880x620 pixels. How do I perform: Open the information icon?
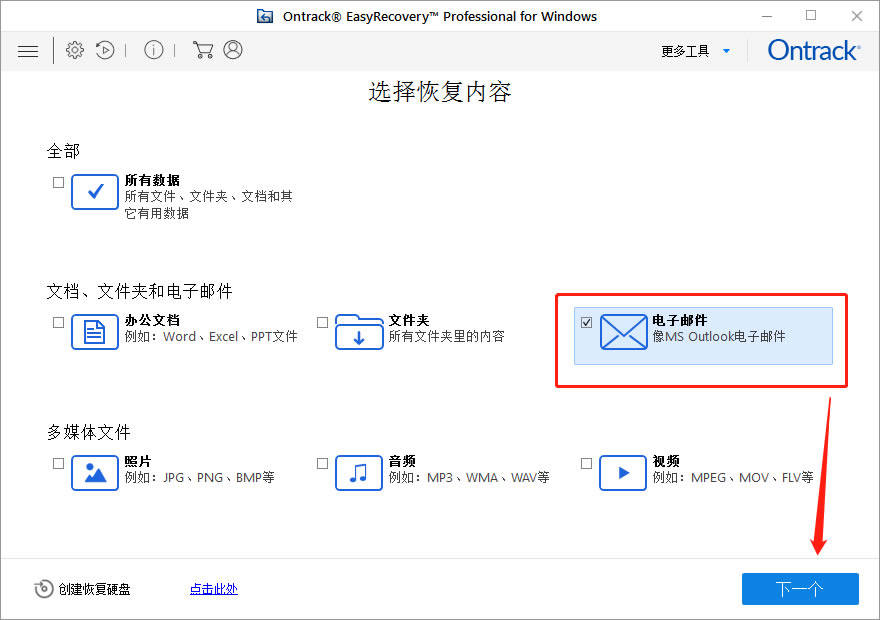pyautogui.click(x=153, y=50)
